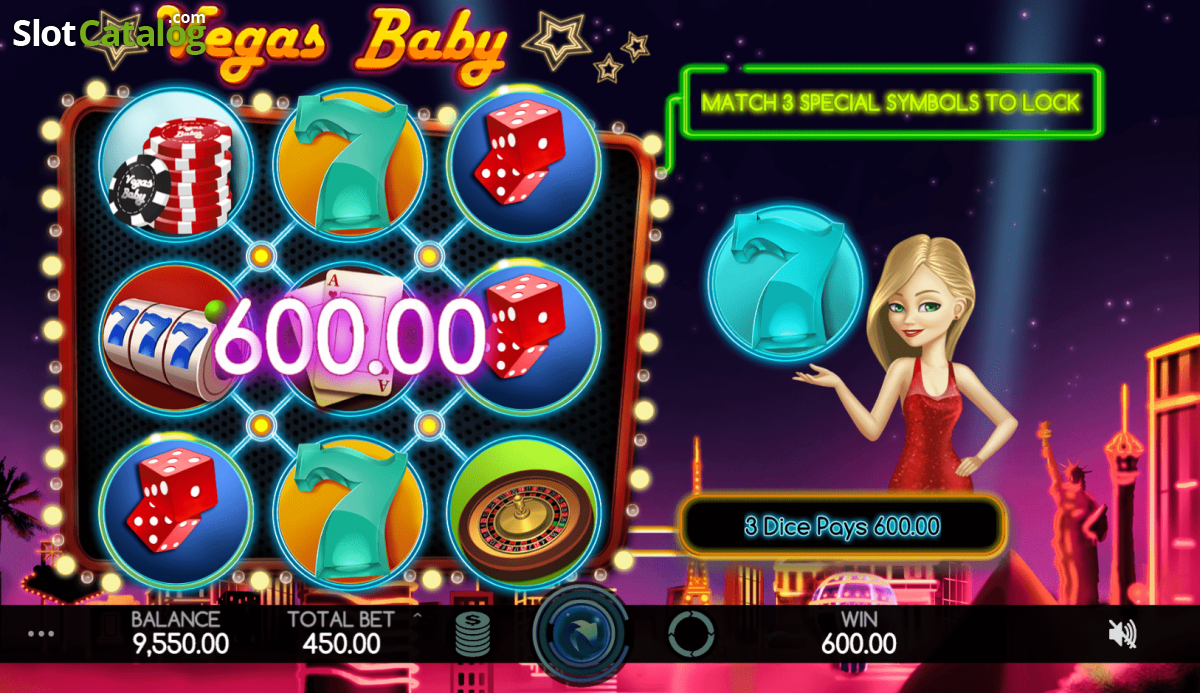Click the central spin button
Viewport: 1200px width, 693px height.
(582, 634)
